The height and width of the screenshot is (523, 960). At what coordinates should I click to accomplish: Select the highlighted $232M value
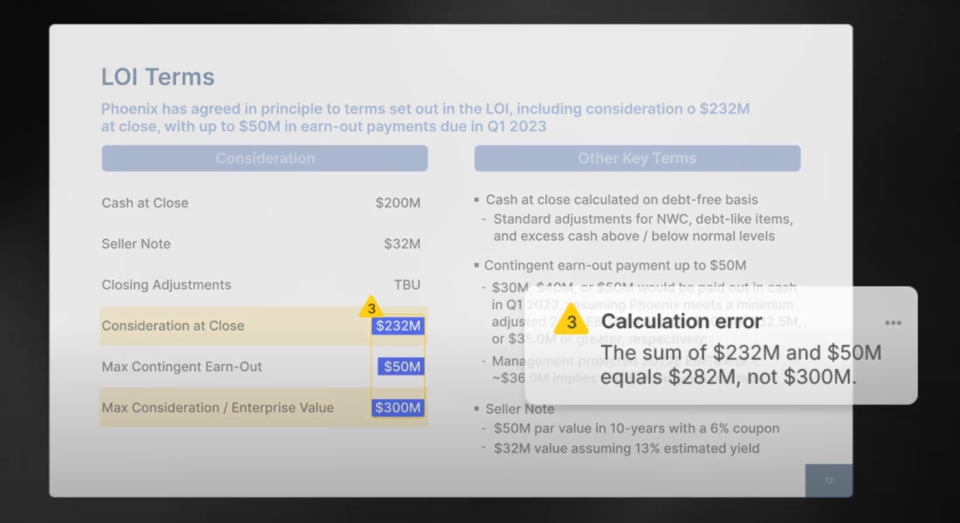(x=398, y=326)
